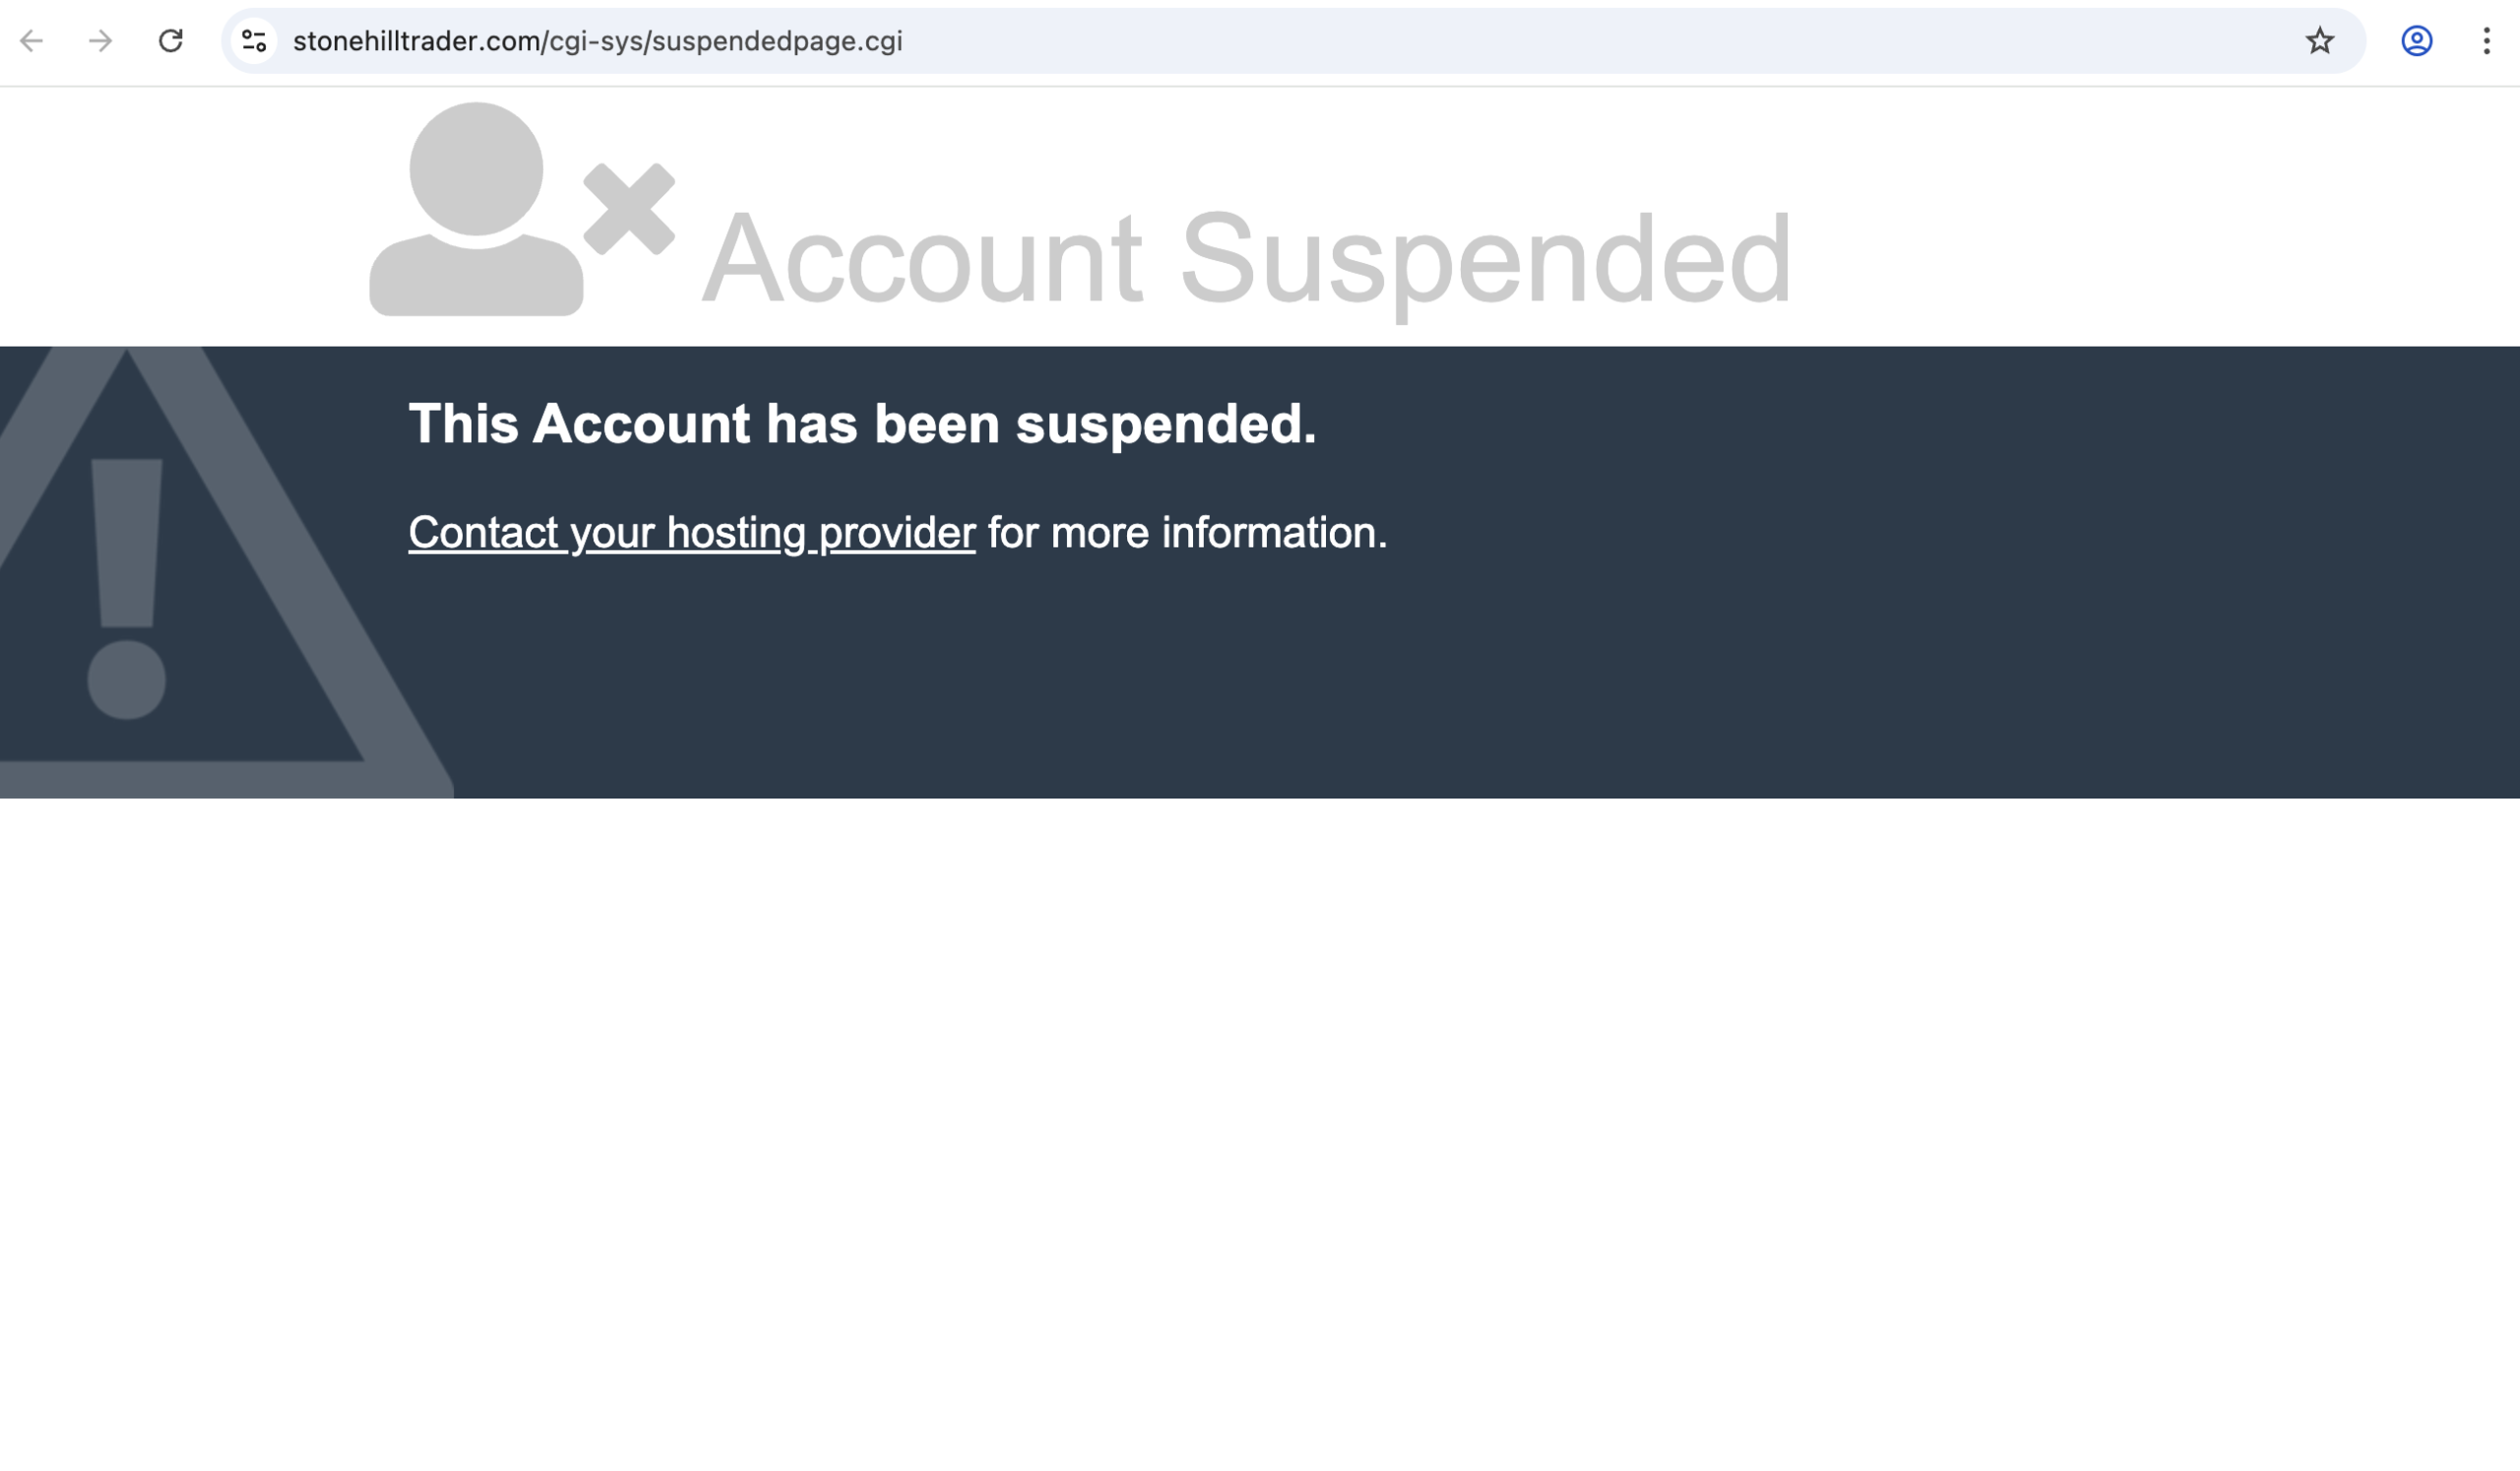Go back to the previous page
The width and height of the screenshot is (2520, 1471).
click(32, 41)
